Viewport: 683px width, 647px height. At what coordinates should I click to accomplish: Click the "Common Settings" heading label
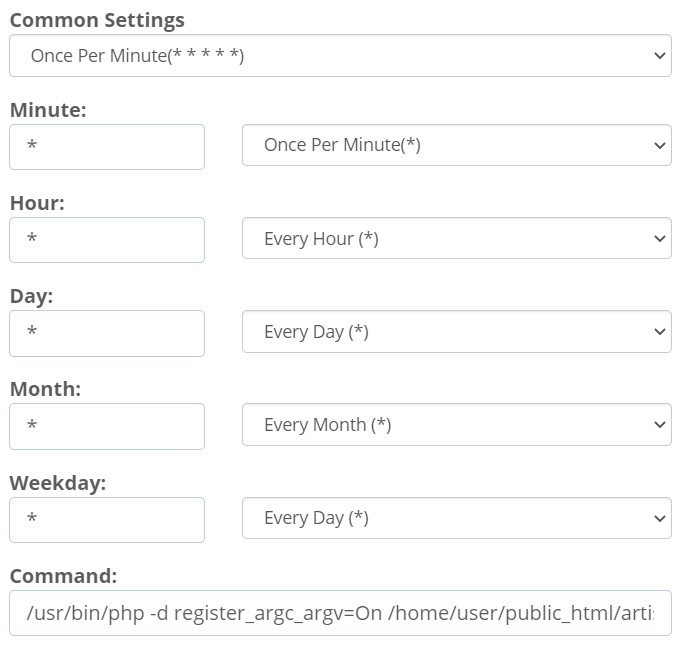point(97,20)
